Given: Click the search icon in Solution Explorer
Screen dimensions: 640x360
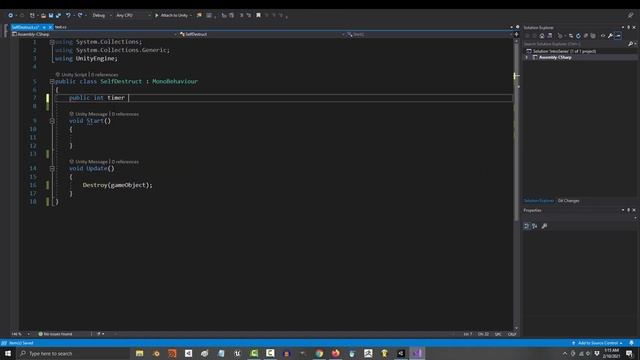Looking at the screenshot, I should [x=631, y=44].
